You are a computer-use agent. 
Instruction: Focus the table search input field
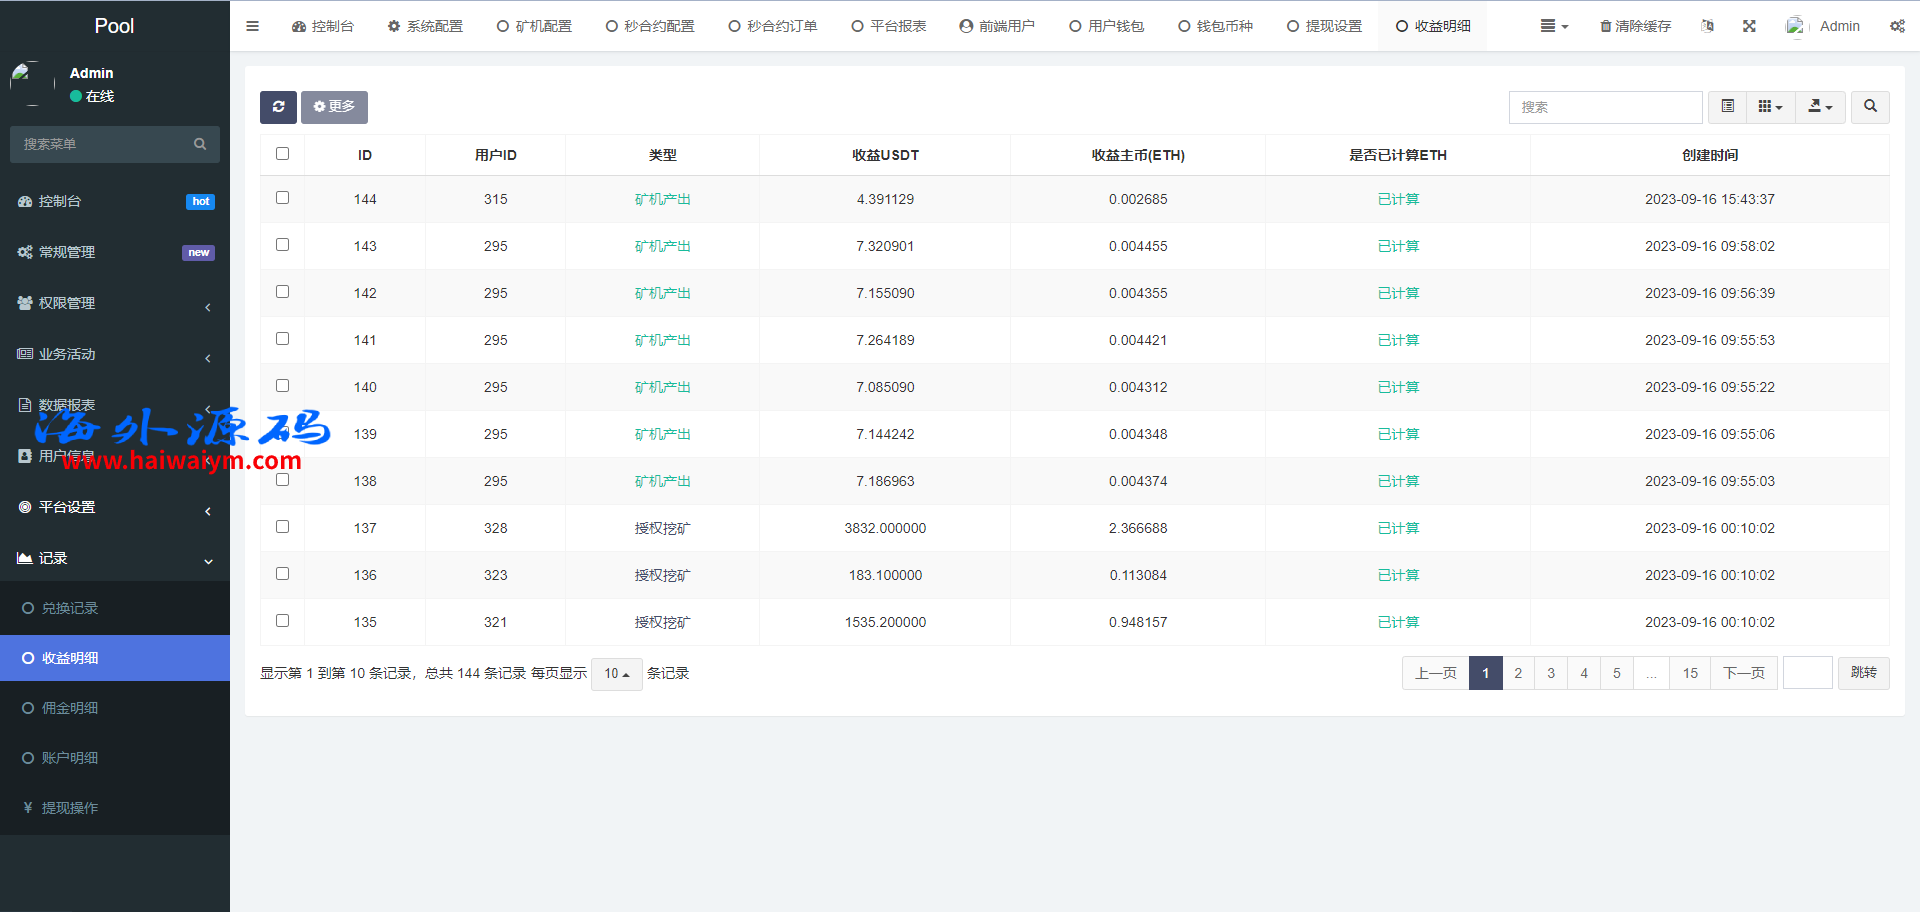[x=1605, y=107]
